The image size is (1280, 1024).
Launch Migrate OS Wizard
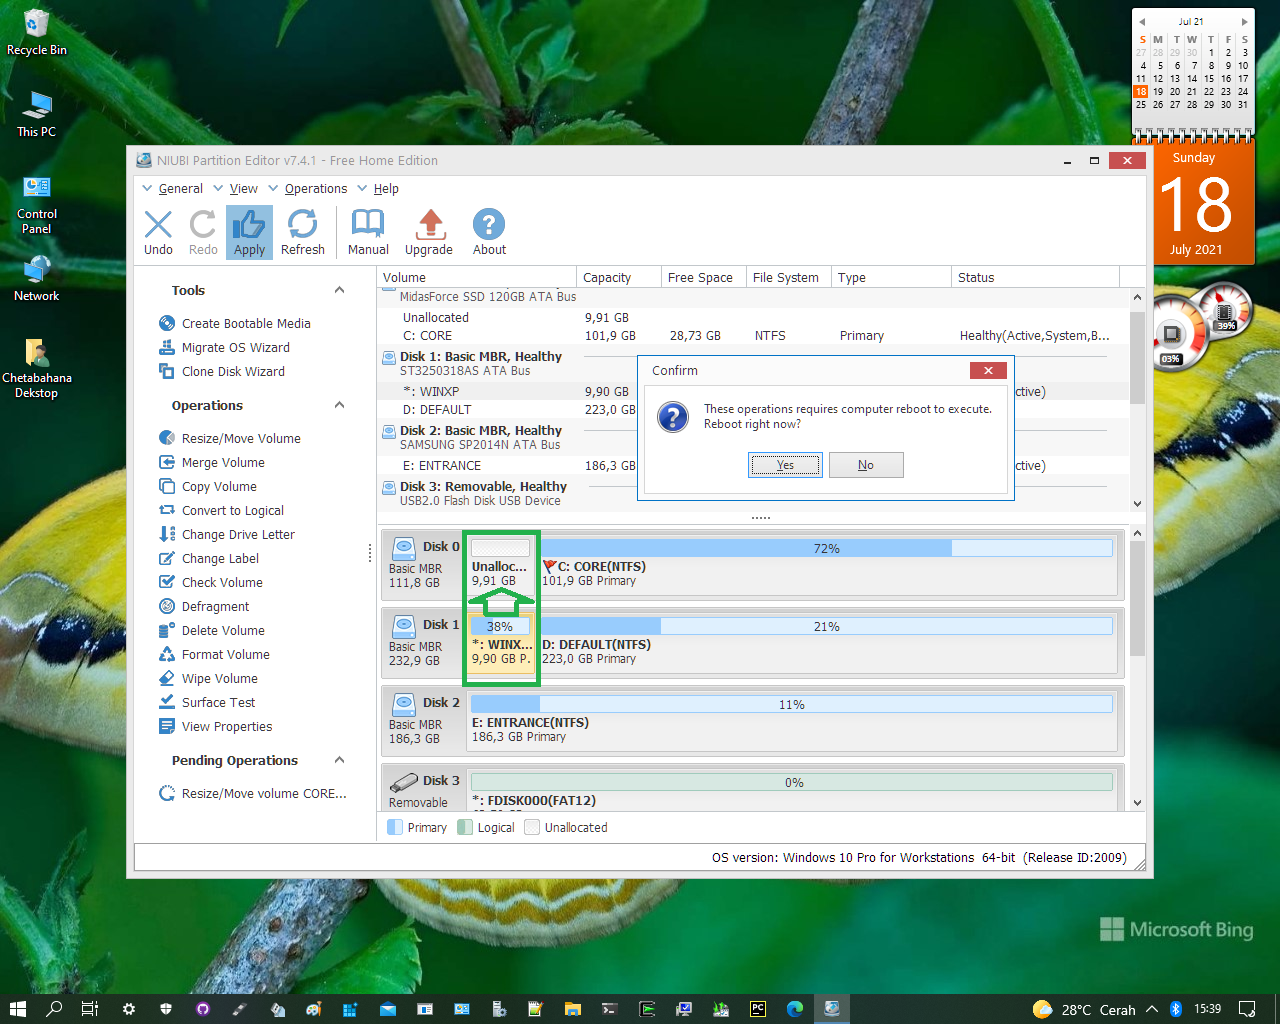tap(225, 347)
